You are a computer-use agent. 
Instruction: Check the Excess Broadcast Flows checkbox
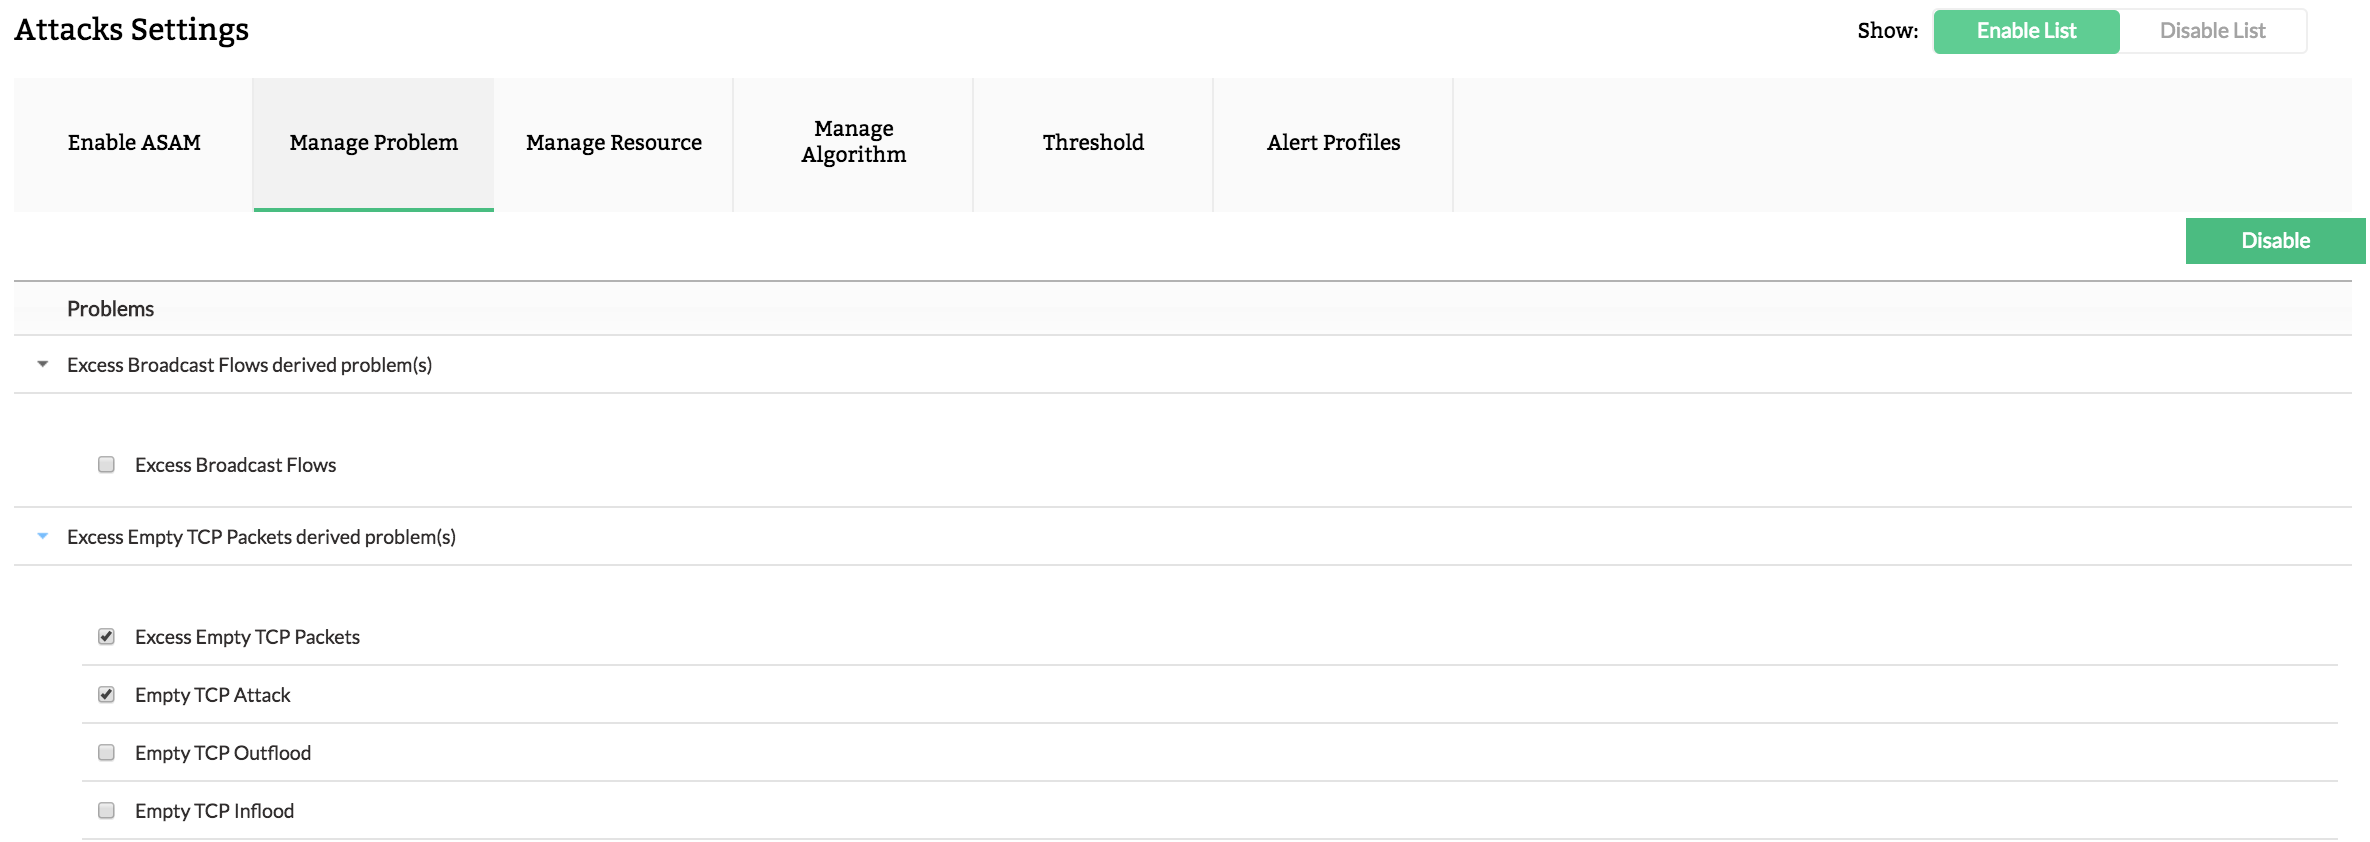point(106,465)
